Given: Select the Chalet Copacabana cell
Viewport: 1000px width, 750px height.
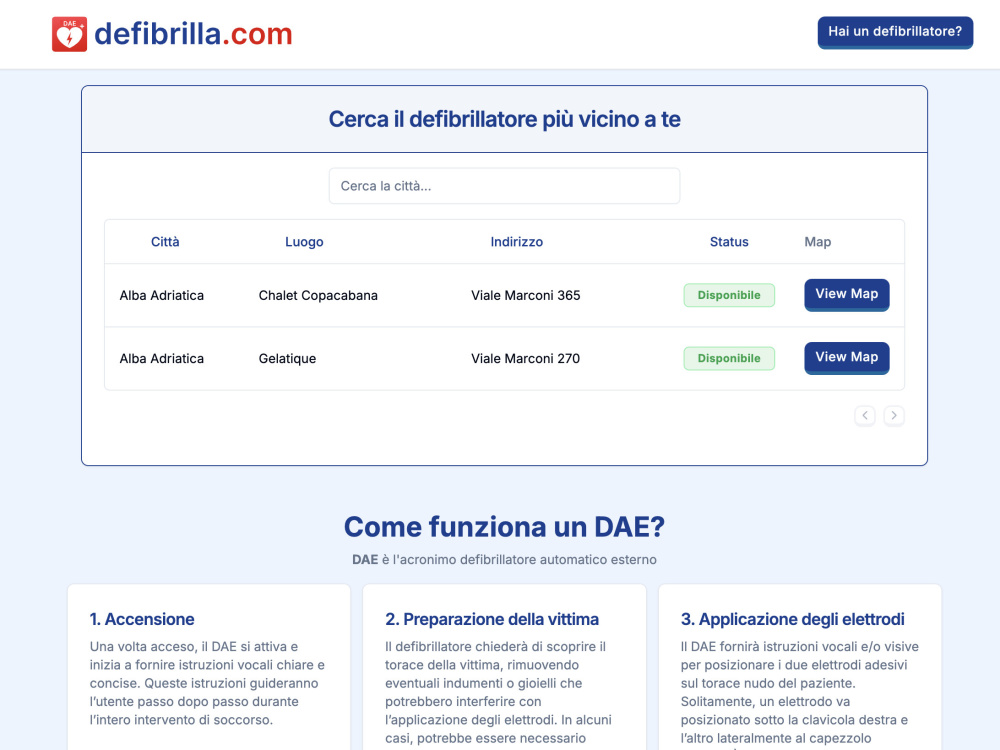Looking at the screenshot, I should click(x=318, y=295).
